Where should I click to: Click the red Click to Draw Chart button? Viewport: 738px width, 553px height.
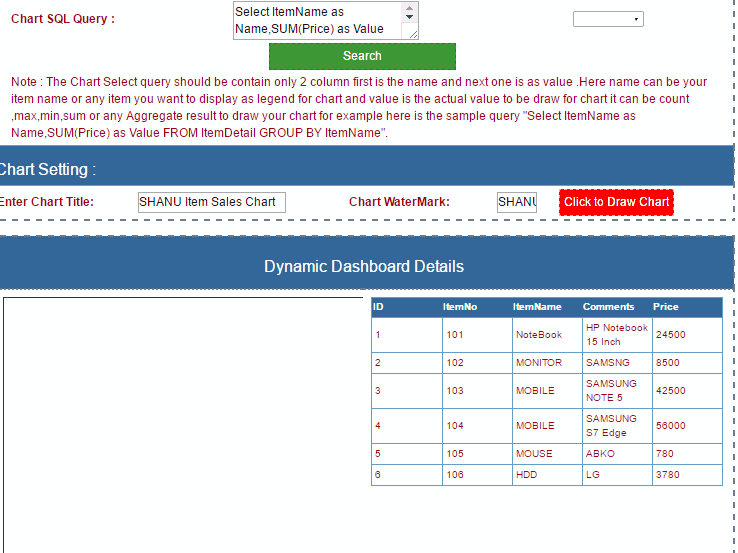(x=616, y=202)
